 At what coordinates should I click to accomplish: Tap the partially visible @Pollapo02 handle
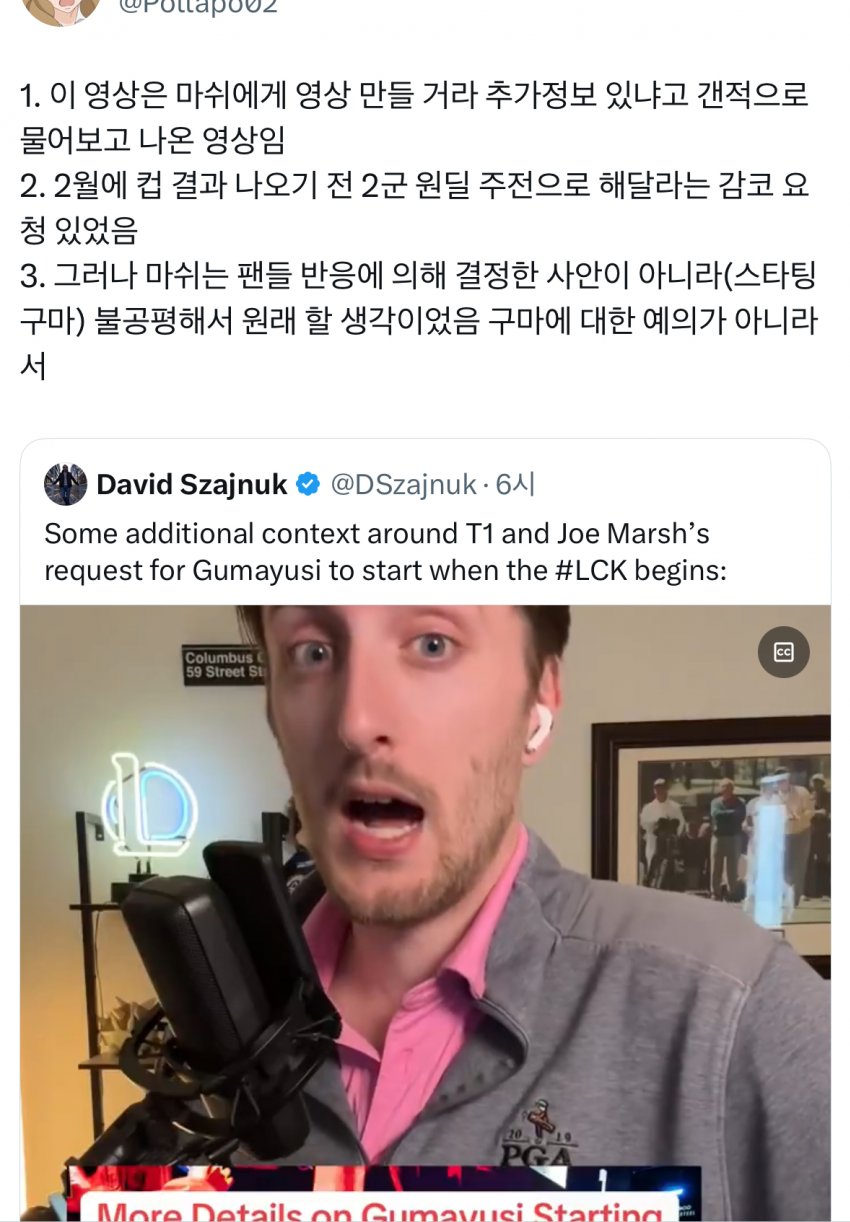point(198,7)
